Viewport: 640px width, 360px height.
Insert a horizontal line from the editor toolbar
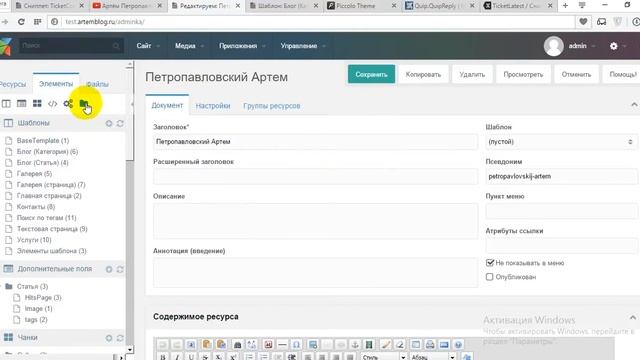coord(282,344)
